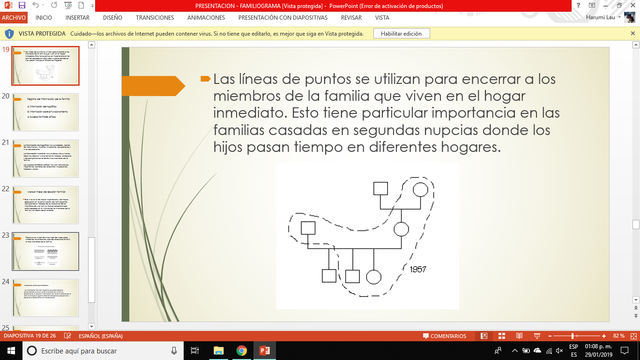Screen dimensions: 640x360
Task: Click the Windows search box
Action: 103,351
